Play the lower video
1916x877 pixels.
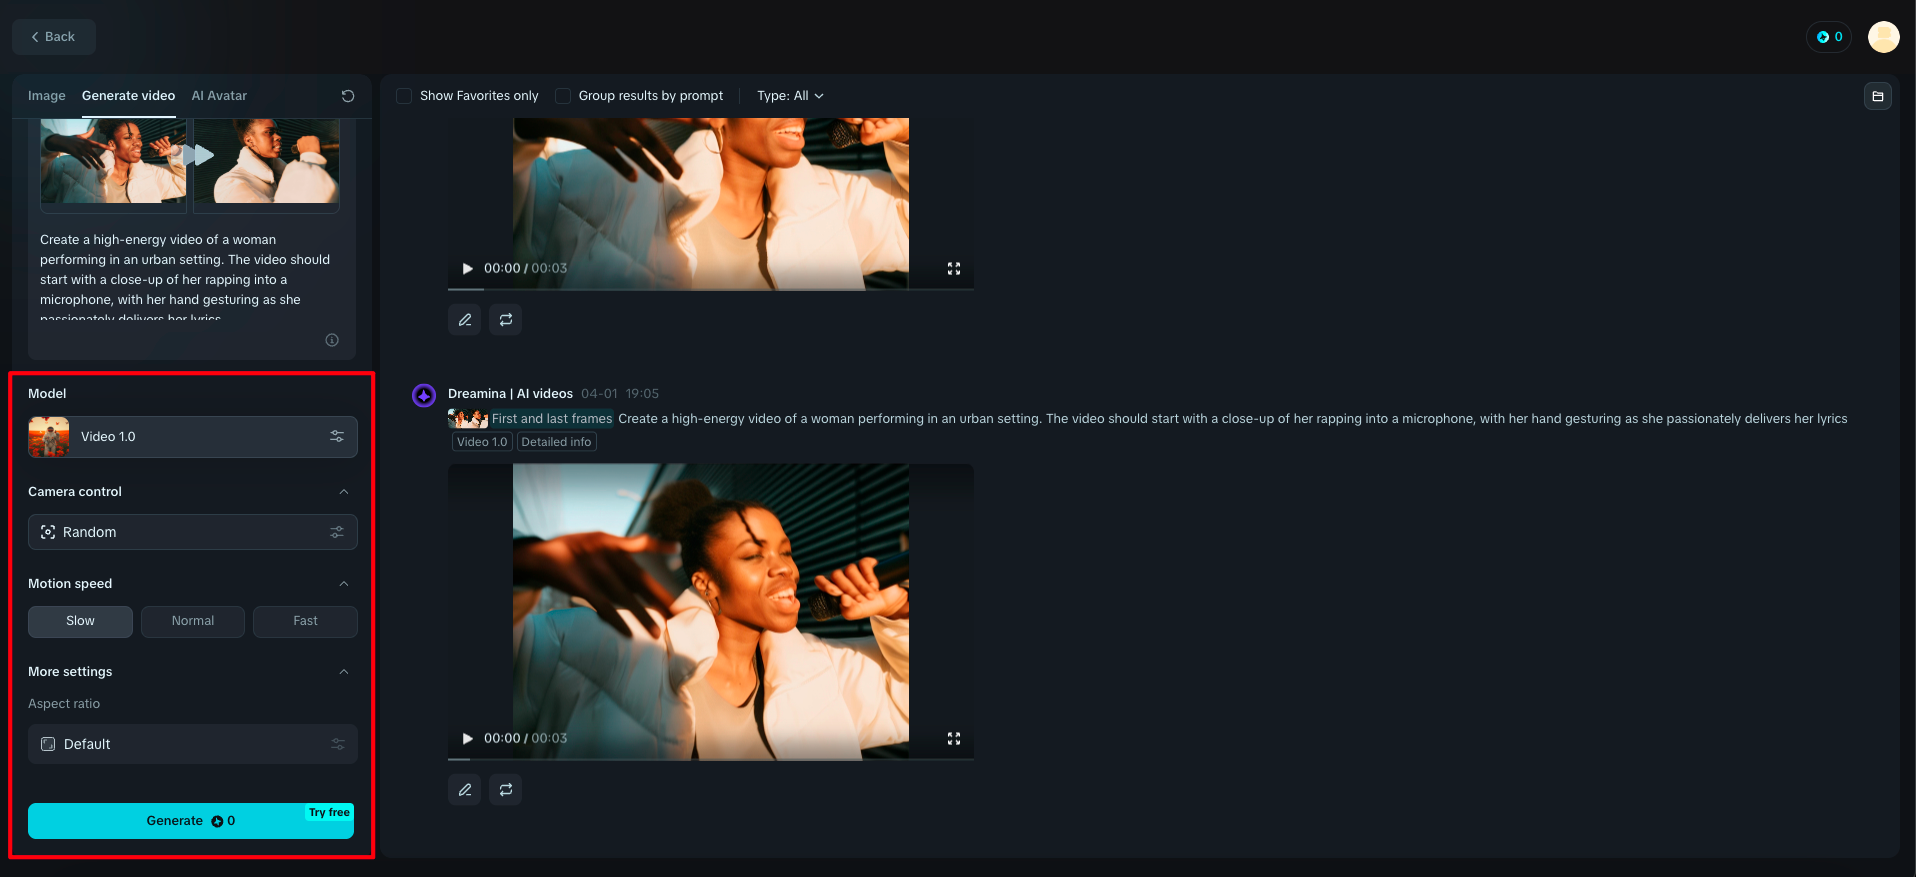click(x=467, y=738)
